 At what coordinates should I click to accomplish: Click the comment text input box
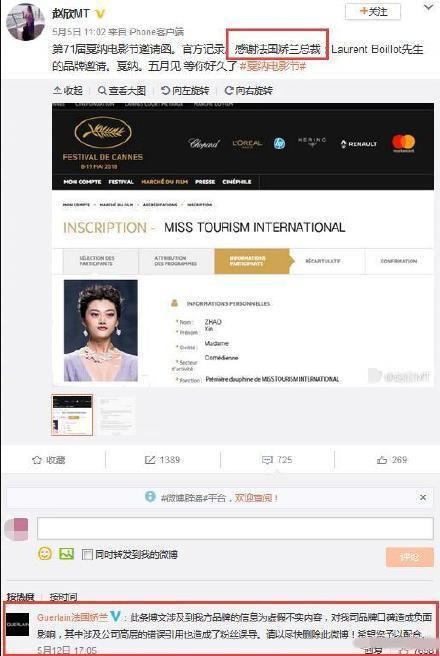[x=235, y=528]
